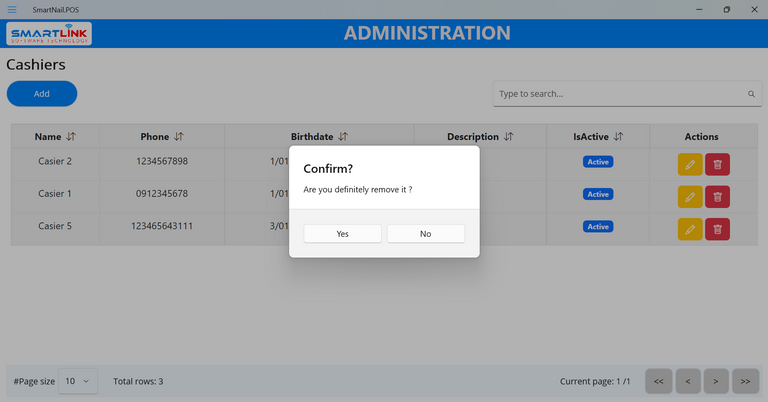Screen dimensions: 768x402
Task: Sort by the IsActive column
Action: 618,137
